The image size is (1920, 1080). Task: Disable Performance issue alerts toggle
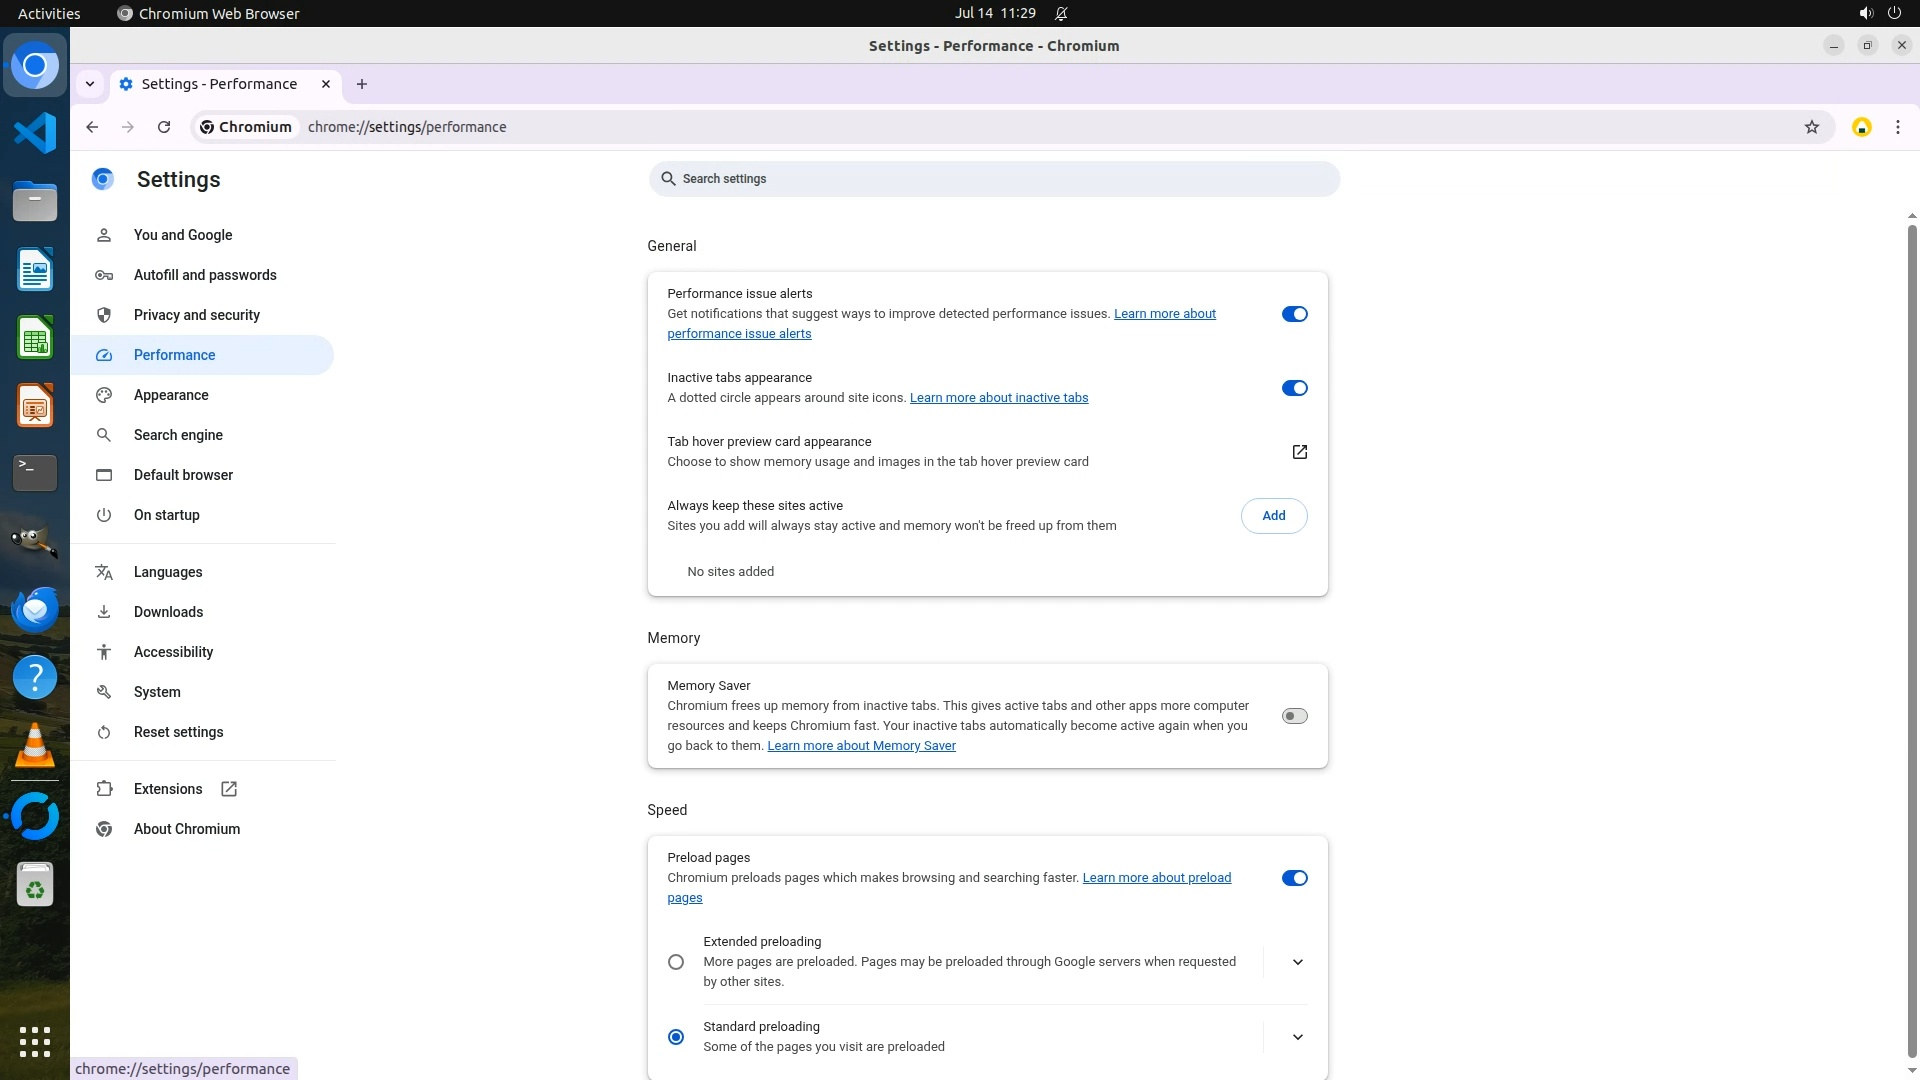(x=1294, y=314)
